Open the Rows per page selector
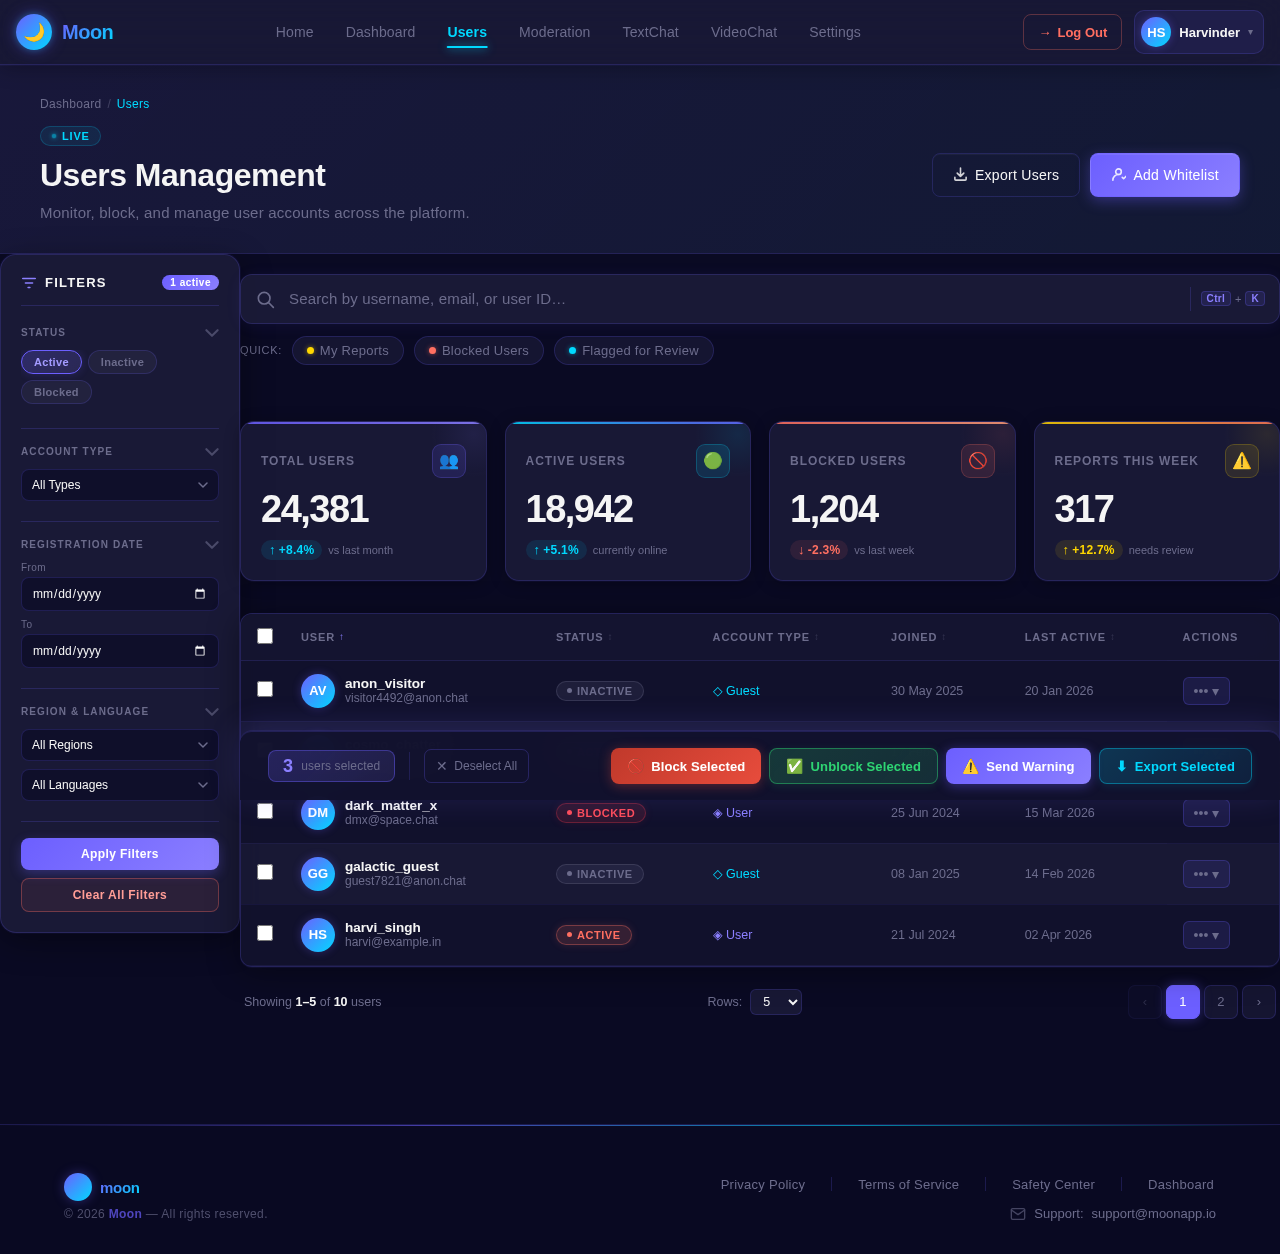1280x1254 pixels. [x=775, y=1001]
